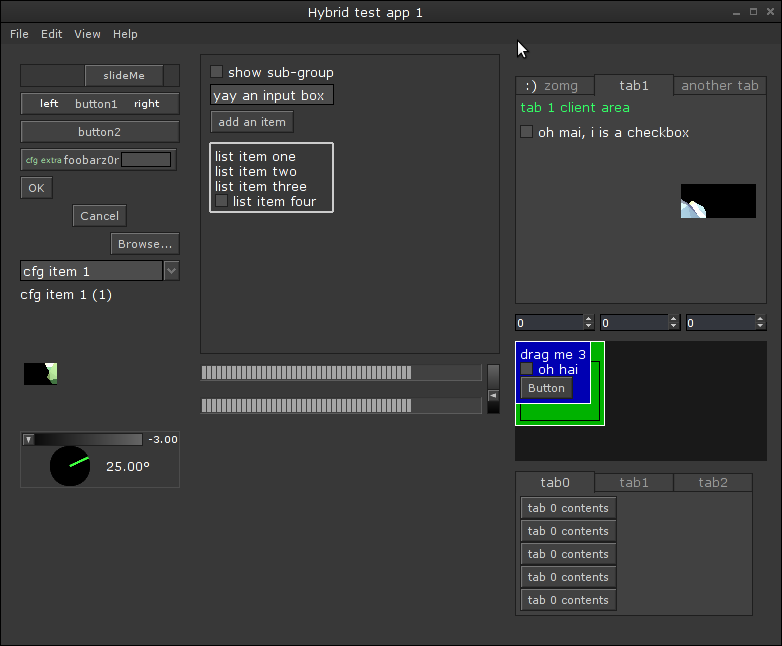Screen dimensions: 782x646
Task: Click the triangle handle on the -3.00 slider
Action: (x=28, y=440)
